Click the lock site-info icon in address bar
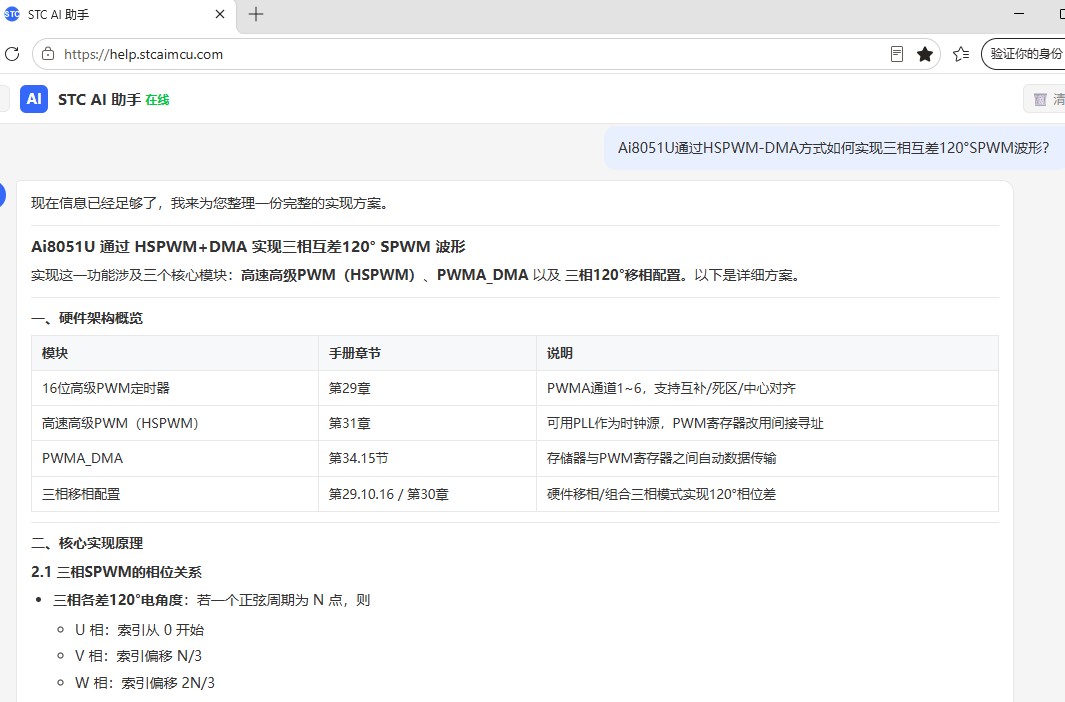The image size is (1065, 702). (48, 54)
